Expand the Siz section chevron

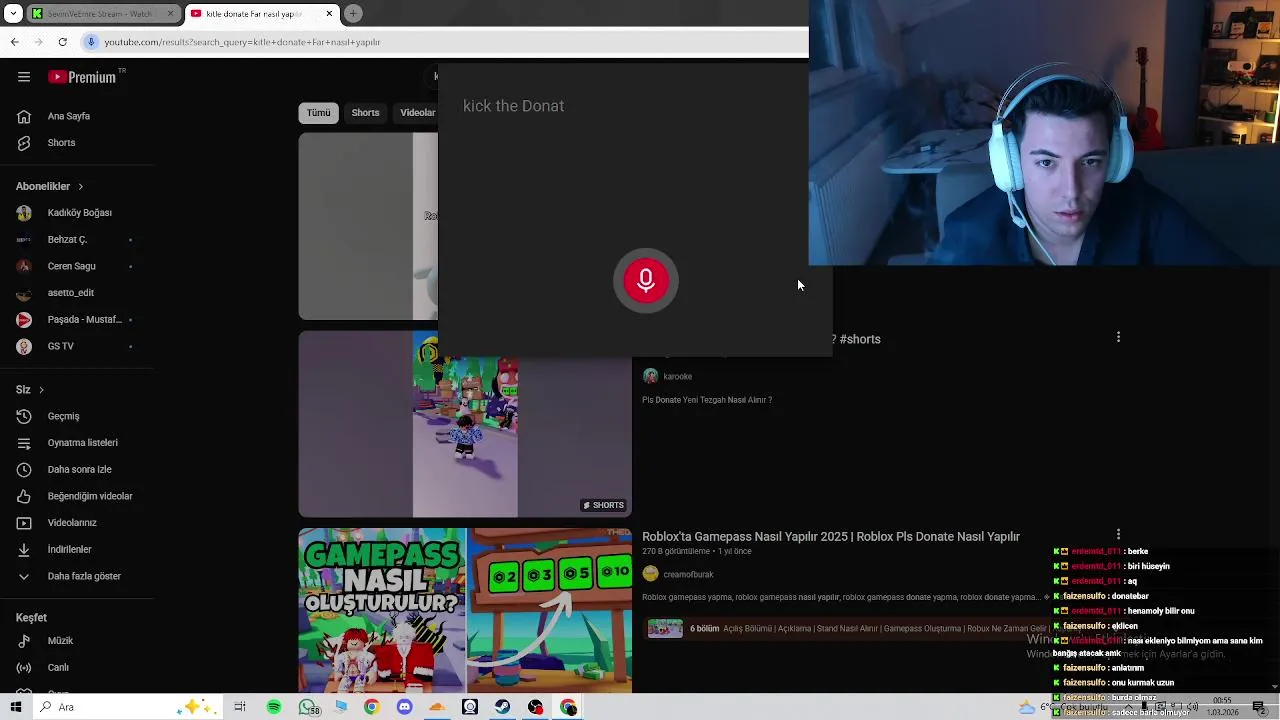(41, 390)
